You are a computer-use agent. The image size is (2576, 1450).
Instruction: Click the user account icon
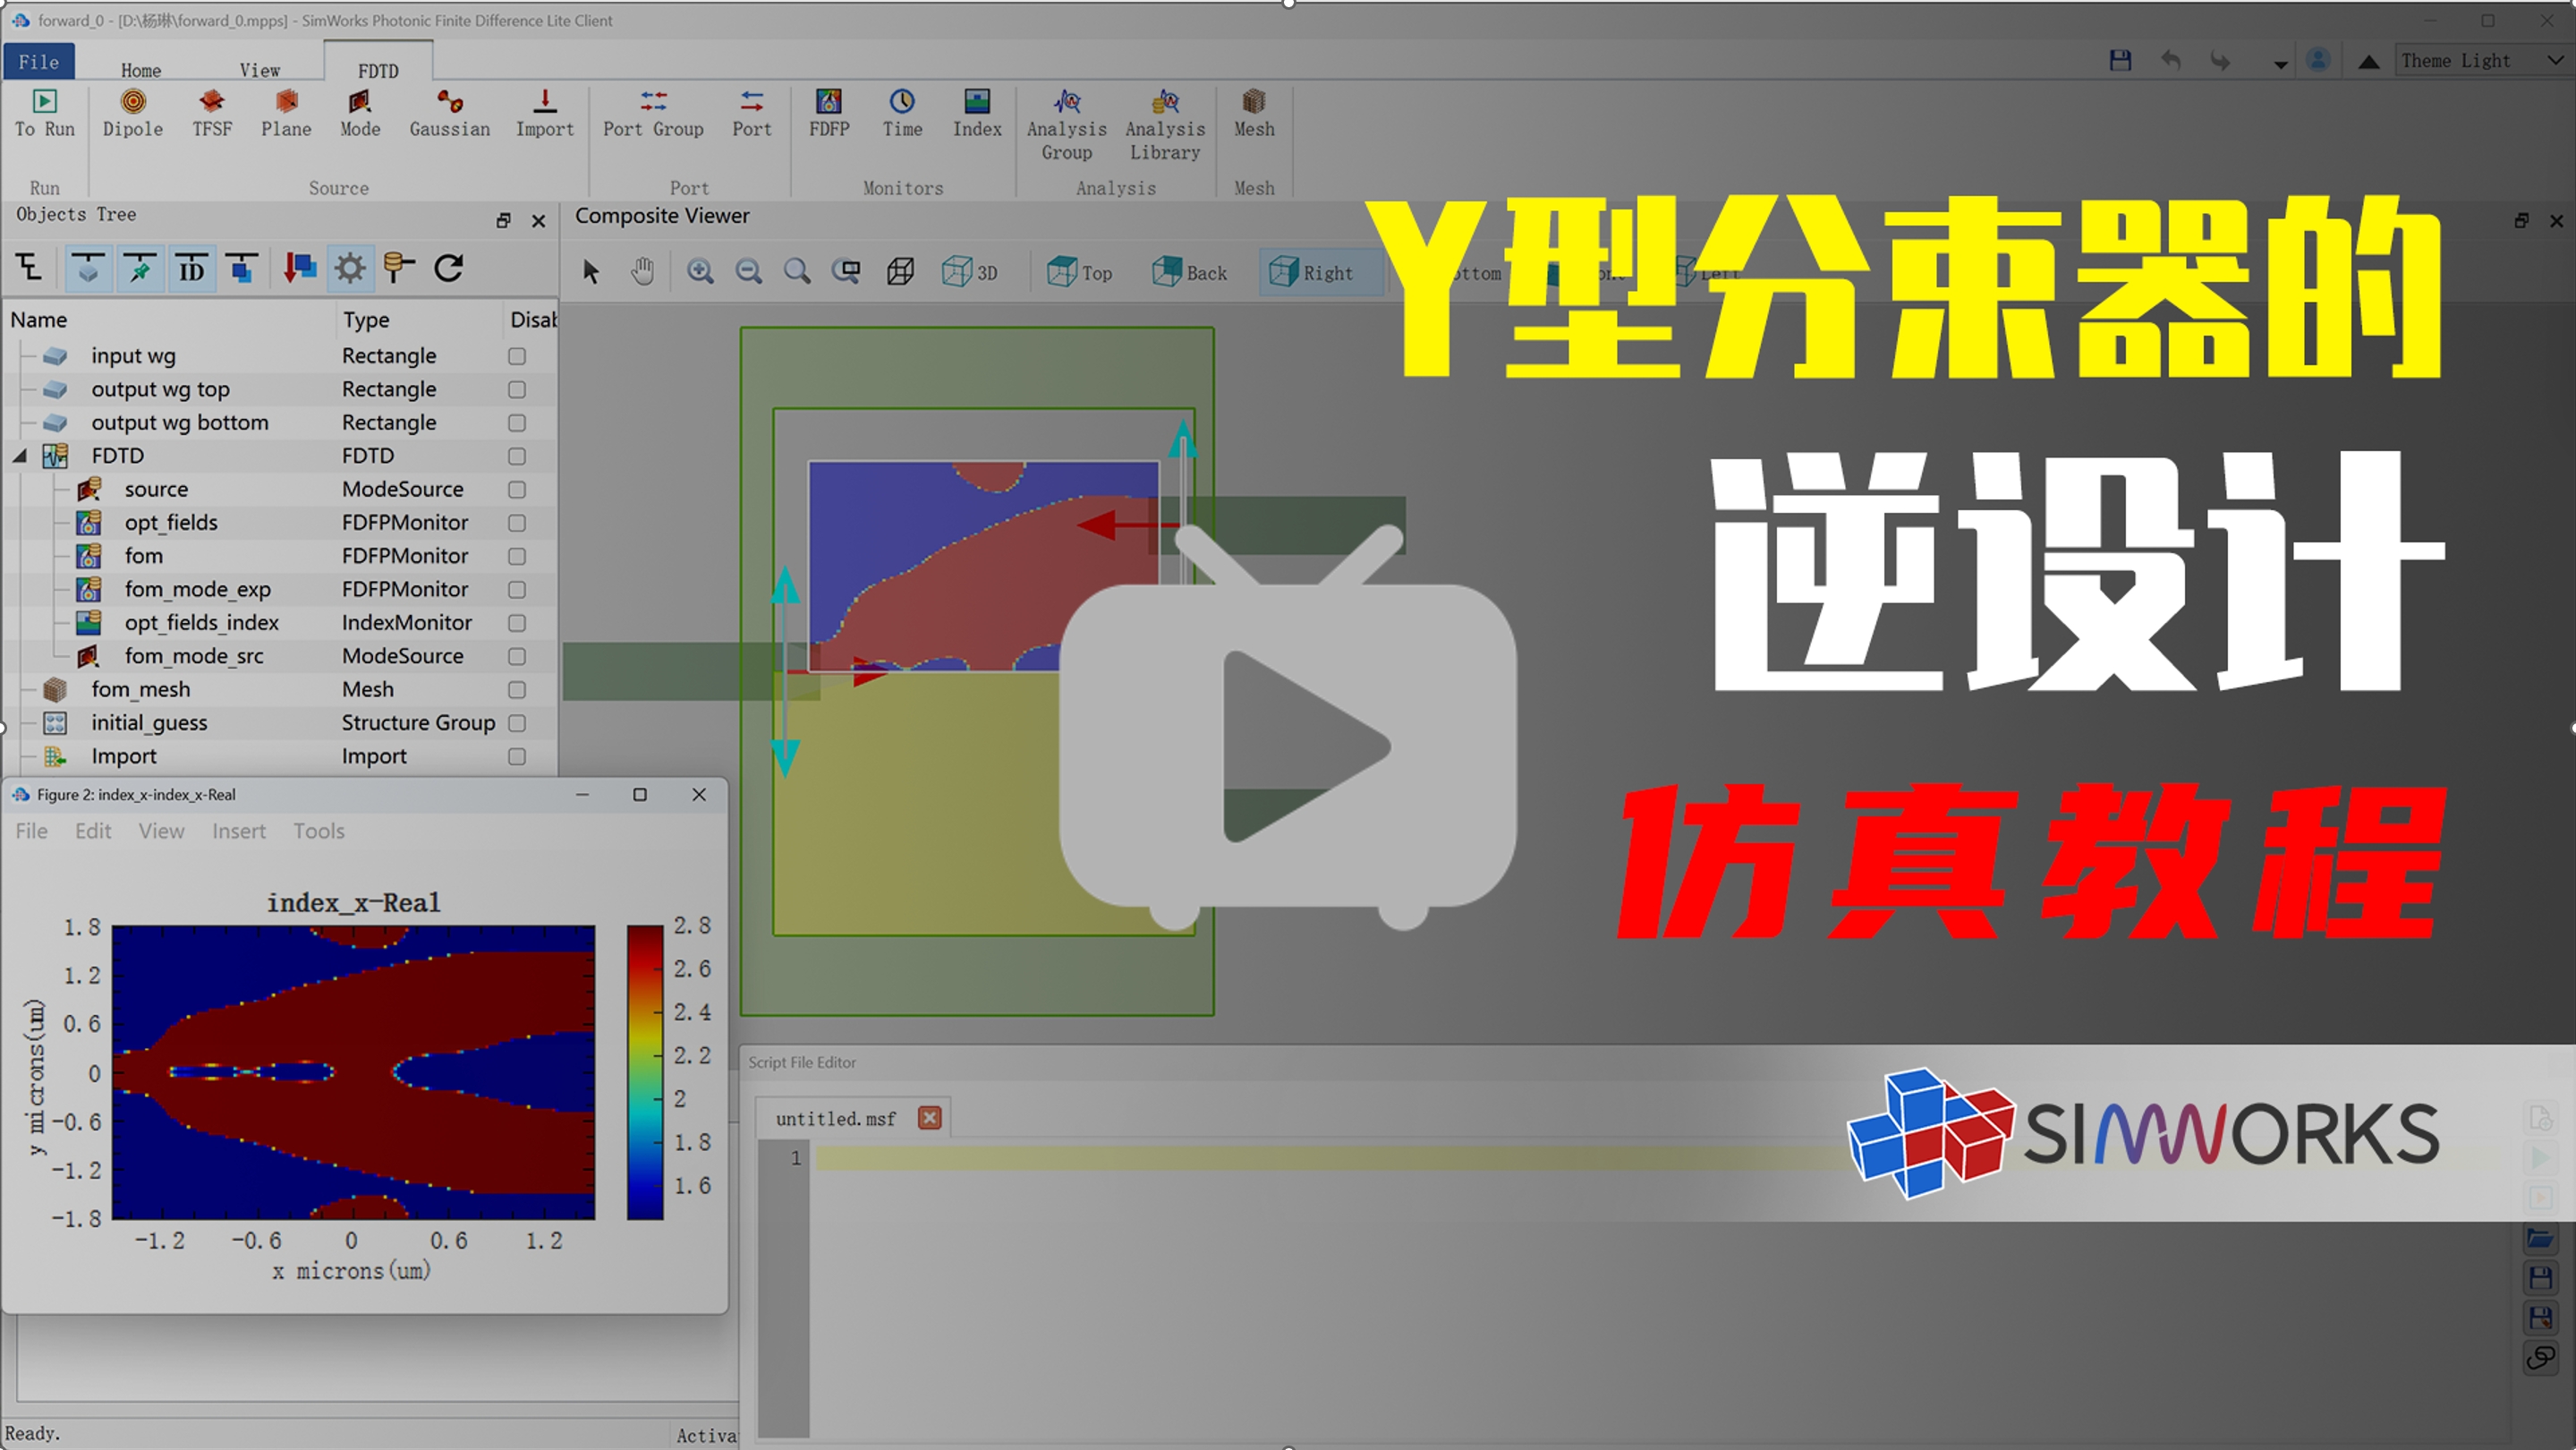coord(2317,61)
